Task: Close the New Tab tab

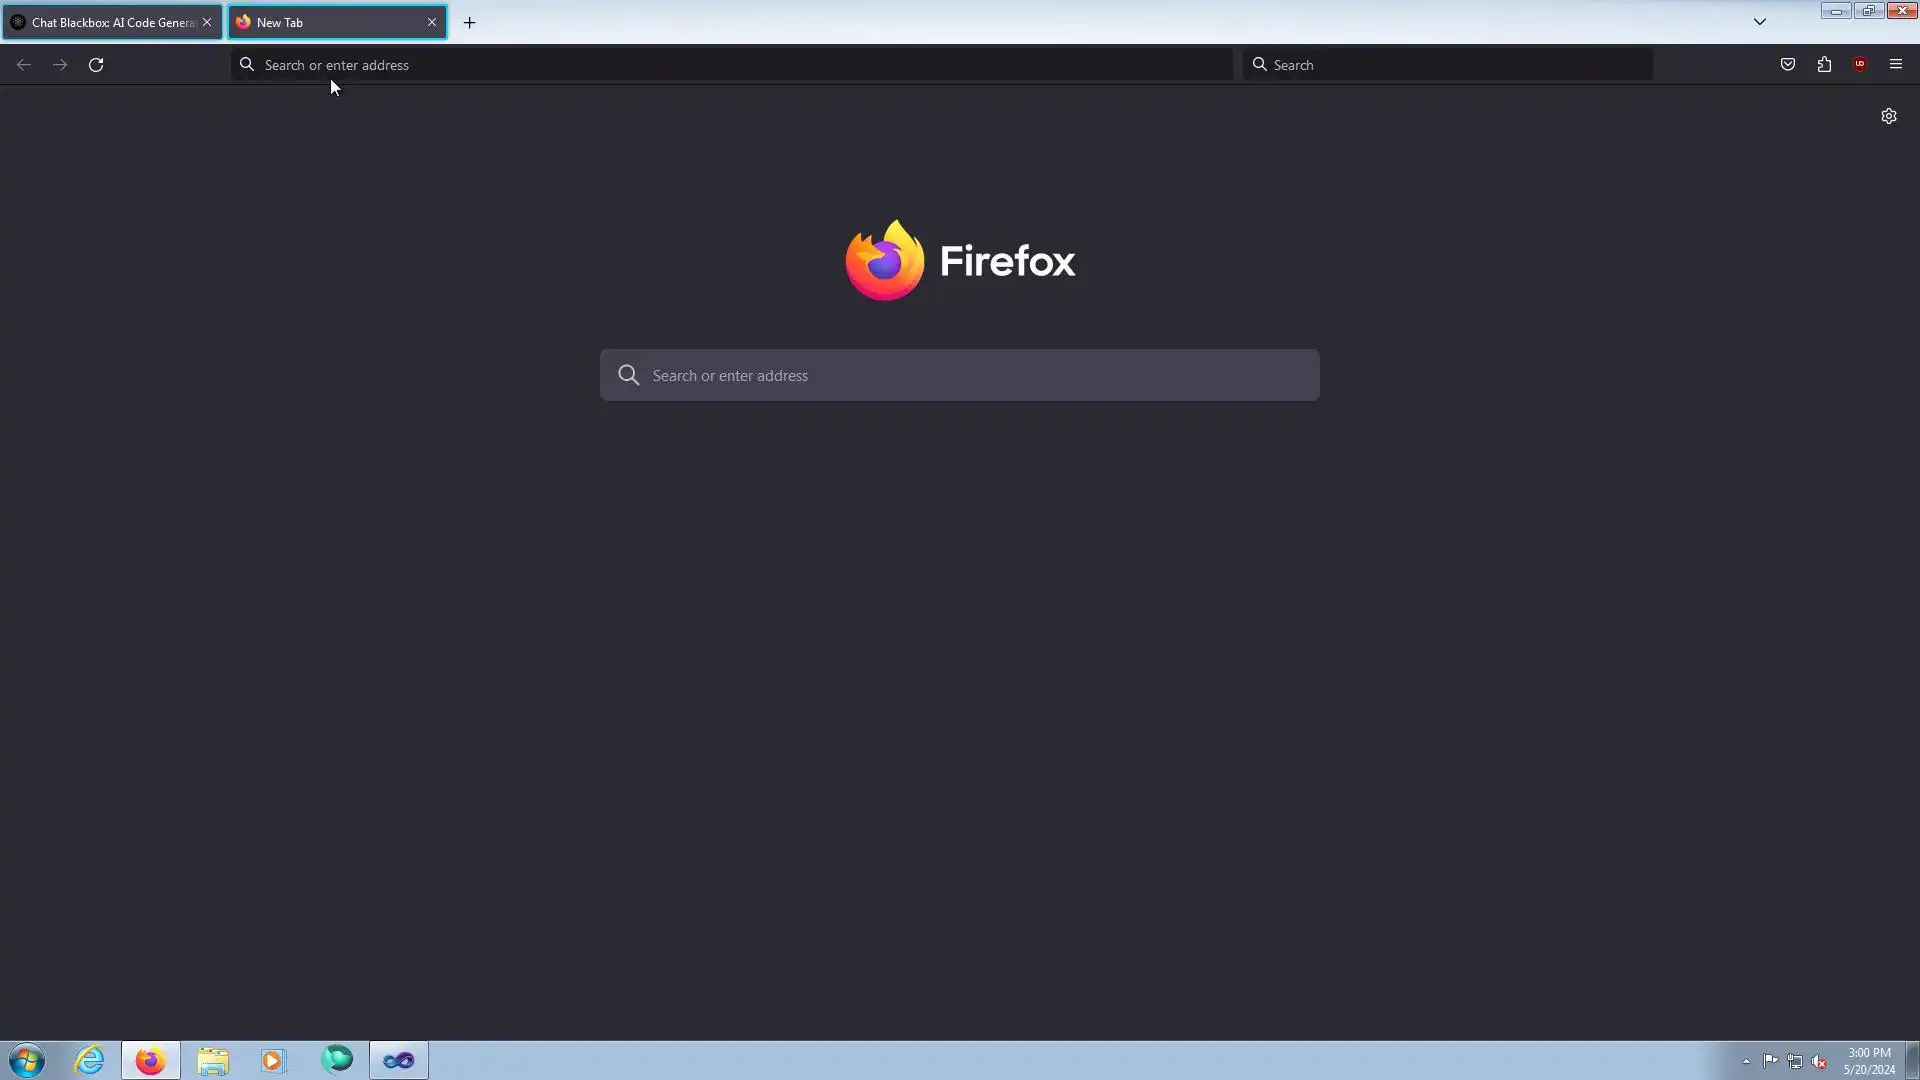Action: pyautogui.click(x=432, y=22)
